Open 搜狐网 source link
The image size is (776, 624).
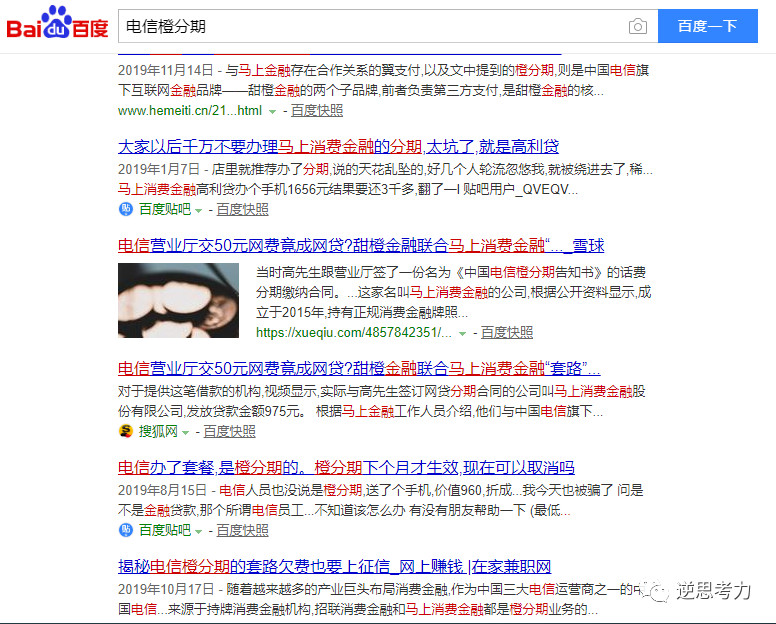[x=158, y=432]
